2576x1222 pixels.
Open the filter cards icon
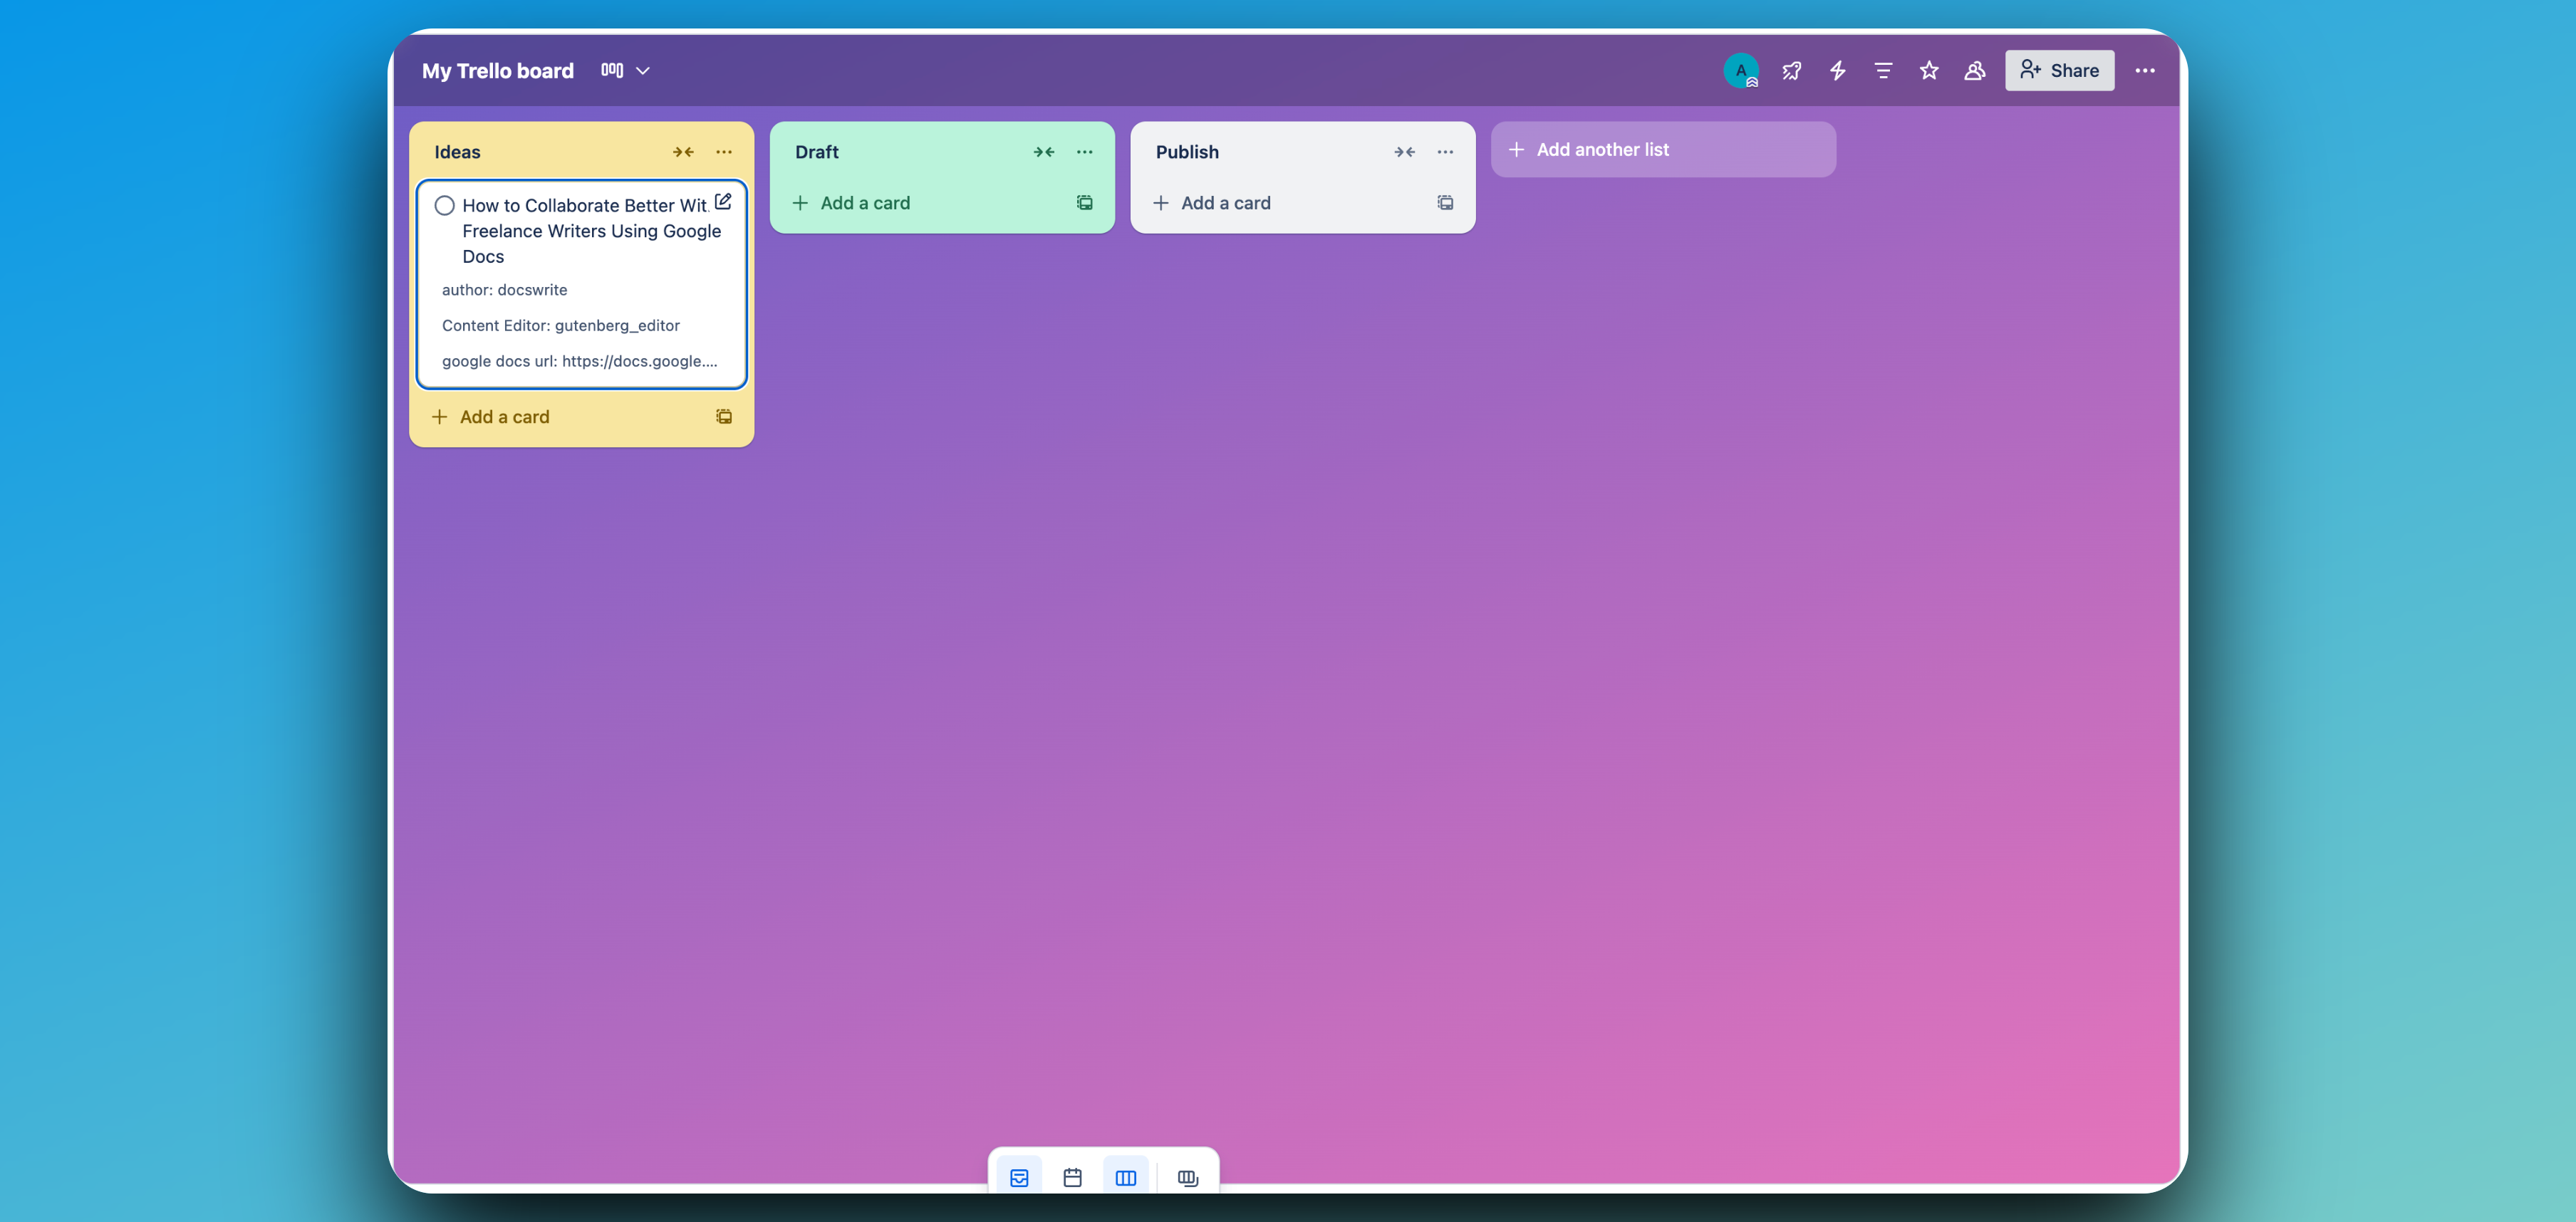tap(1883, 70)
